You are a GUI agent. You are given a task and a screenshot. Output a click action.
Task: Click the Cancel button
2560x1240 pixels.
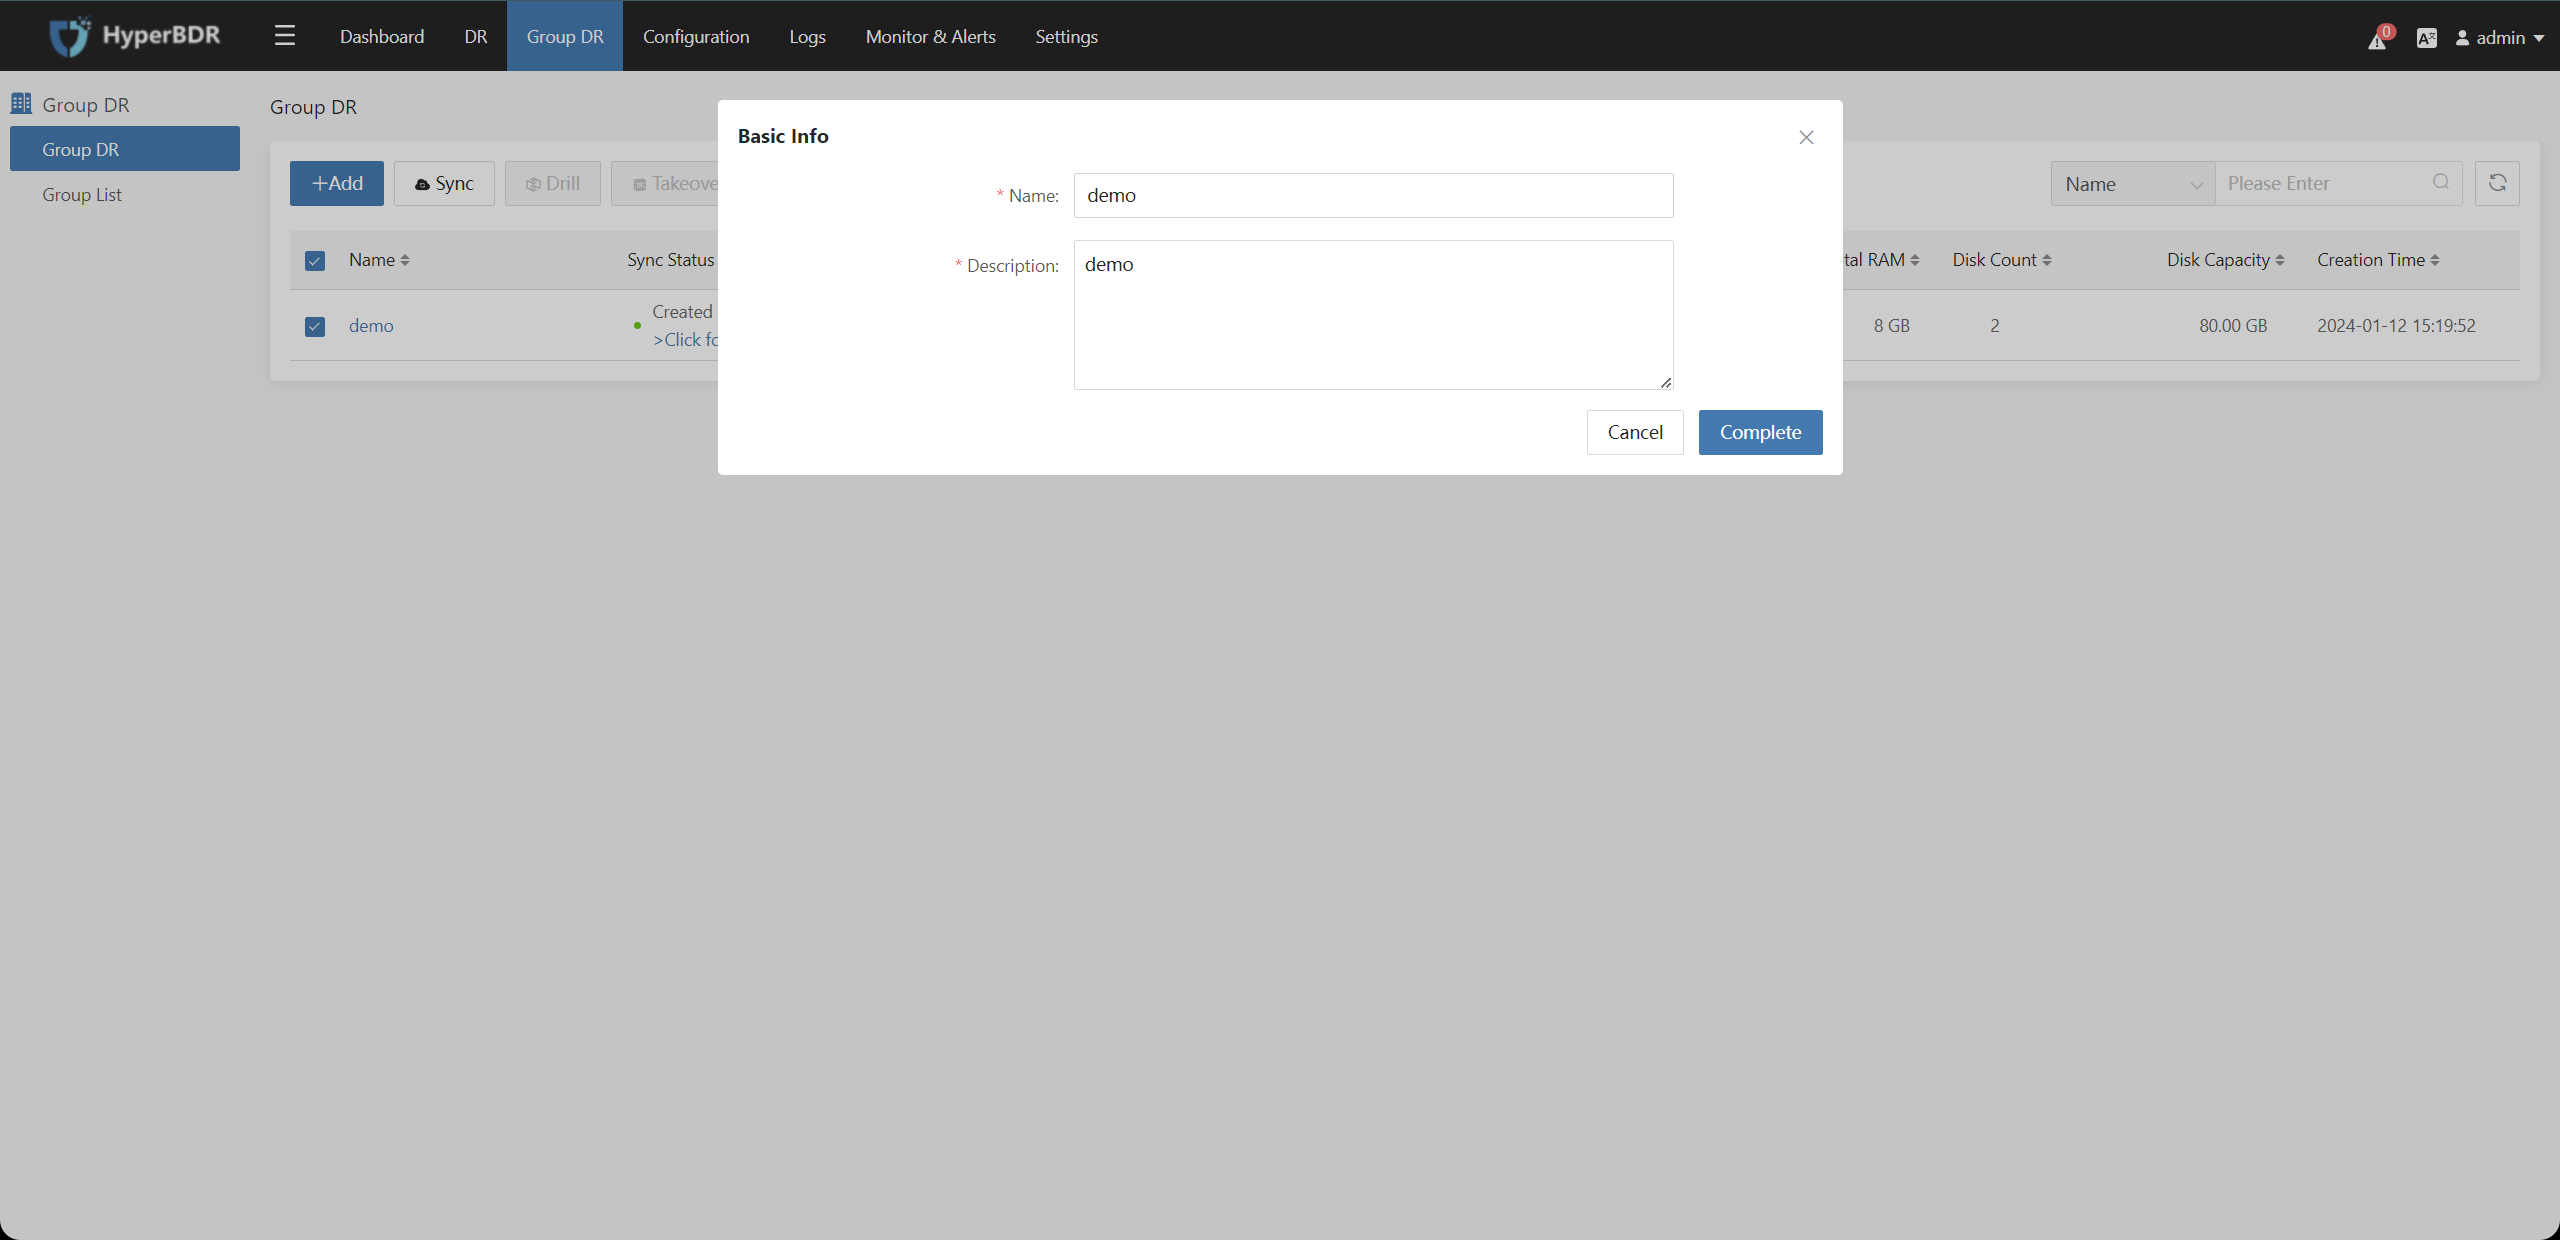click(1634, 431)
